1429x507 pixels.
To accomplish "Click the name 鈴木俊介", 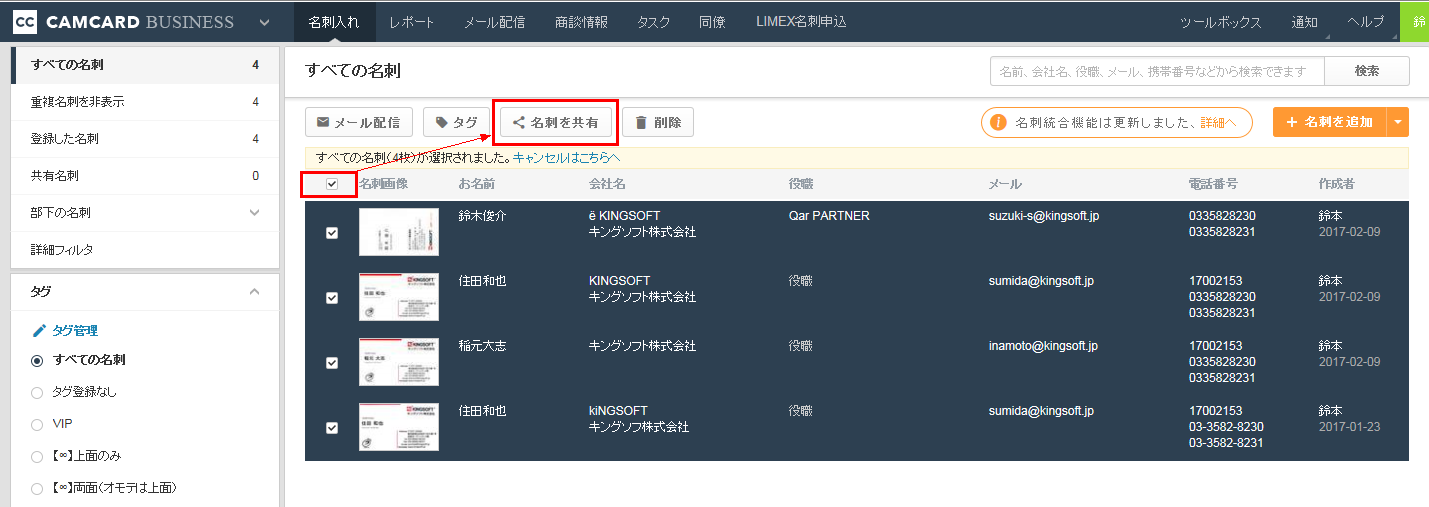I will click(x=483, y=216).
